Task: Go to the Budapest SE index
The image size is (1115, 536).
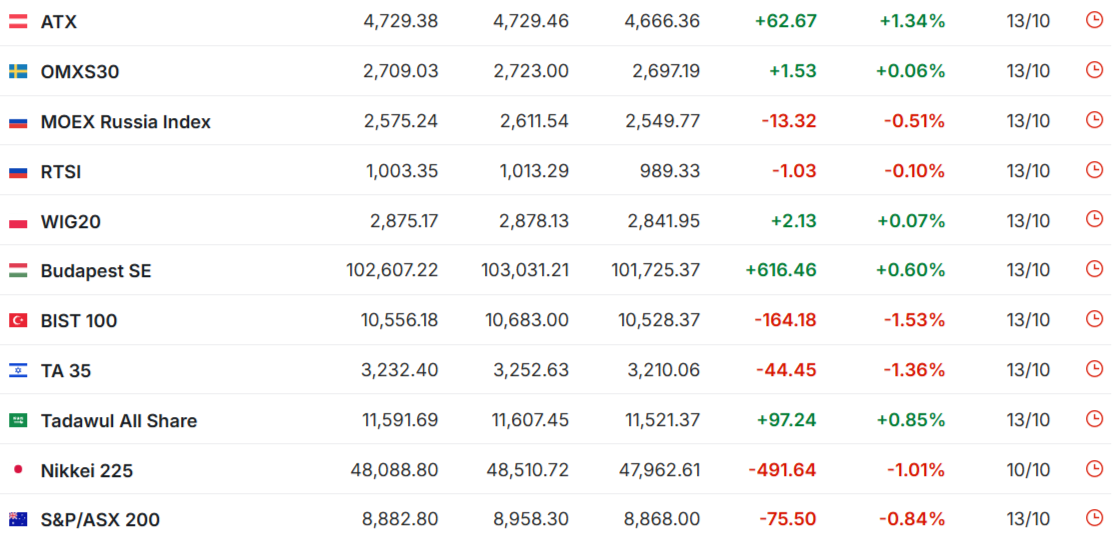Action: [x=96, y=271]
